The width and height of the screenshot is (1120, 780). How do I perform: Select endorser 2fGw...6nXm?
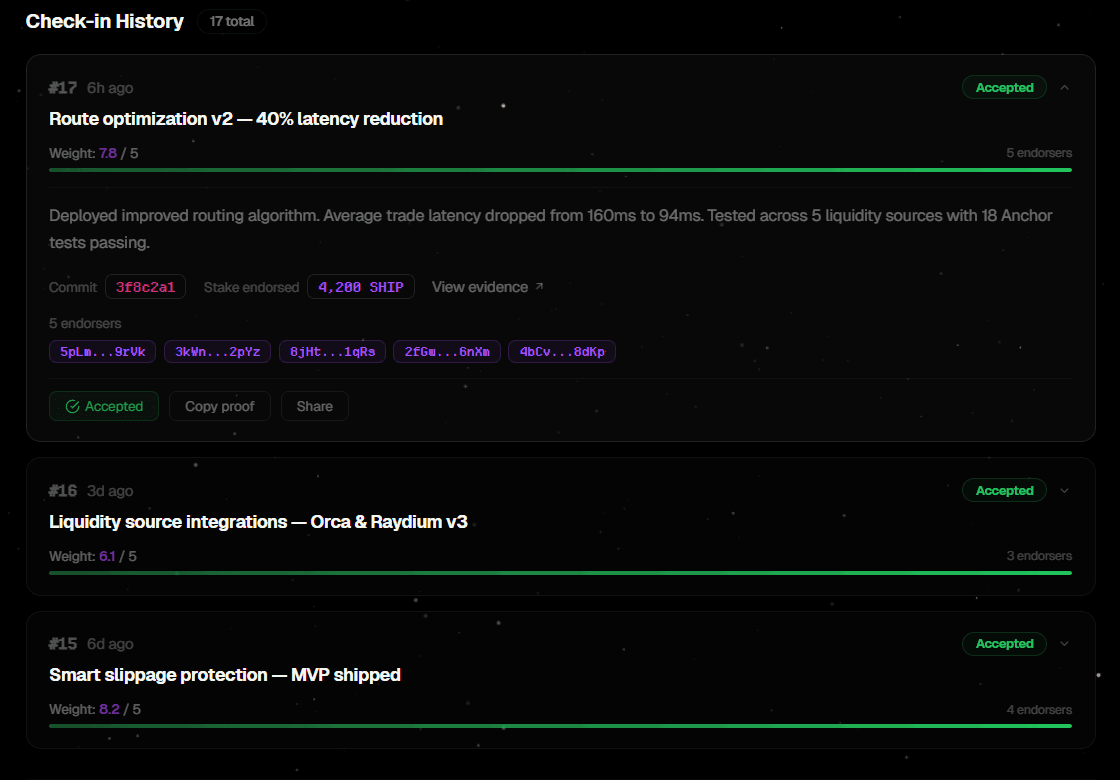447,351
